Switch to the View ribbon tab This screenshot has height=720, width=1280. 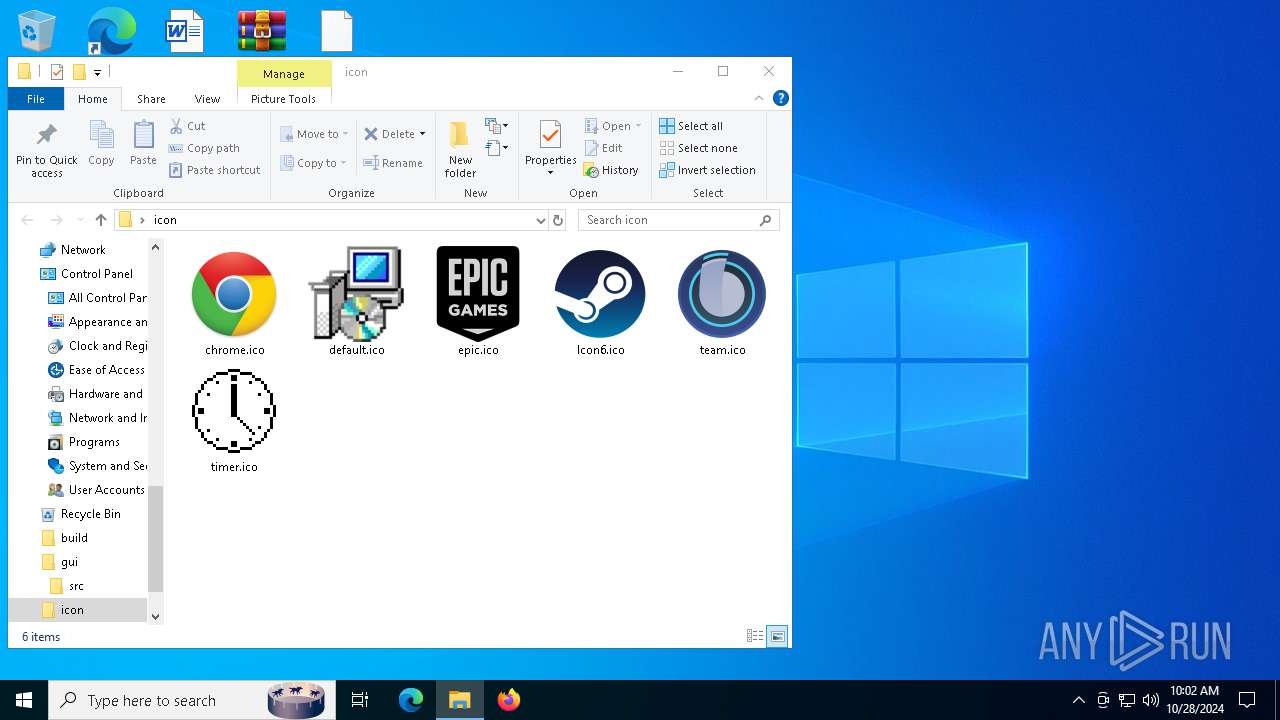coord(207,99)
